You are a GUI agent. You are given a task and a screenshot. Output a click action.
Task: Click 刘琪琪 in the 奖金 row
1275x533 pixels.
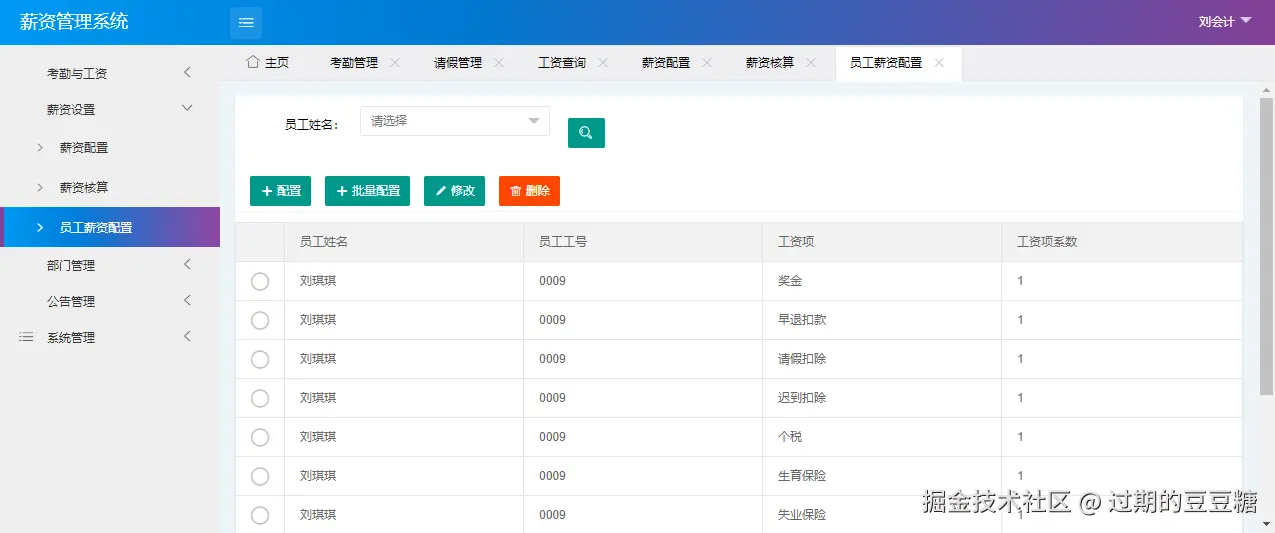[x=318, y=281]
